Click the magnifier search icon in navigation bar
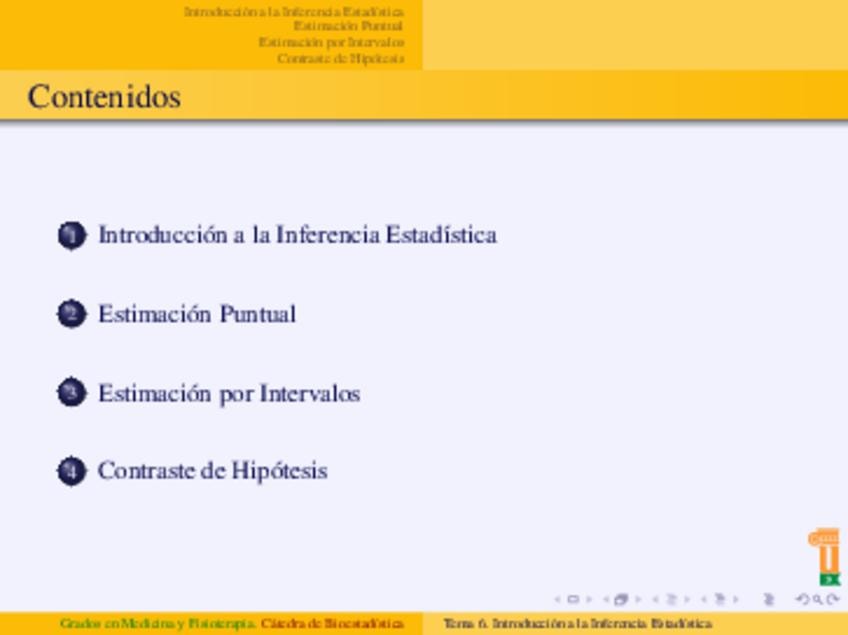Screen dimensions: 848x635 (818, 599)
